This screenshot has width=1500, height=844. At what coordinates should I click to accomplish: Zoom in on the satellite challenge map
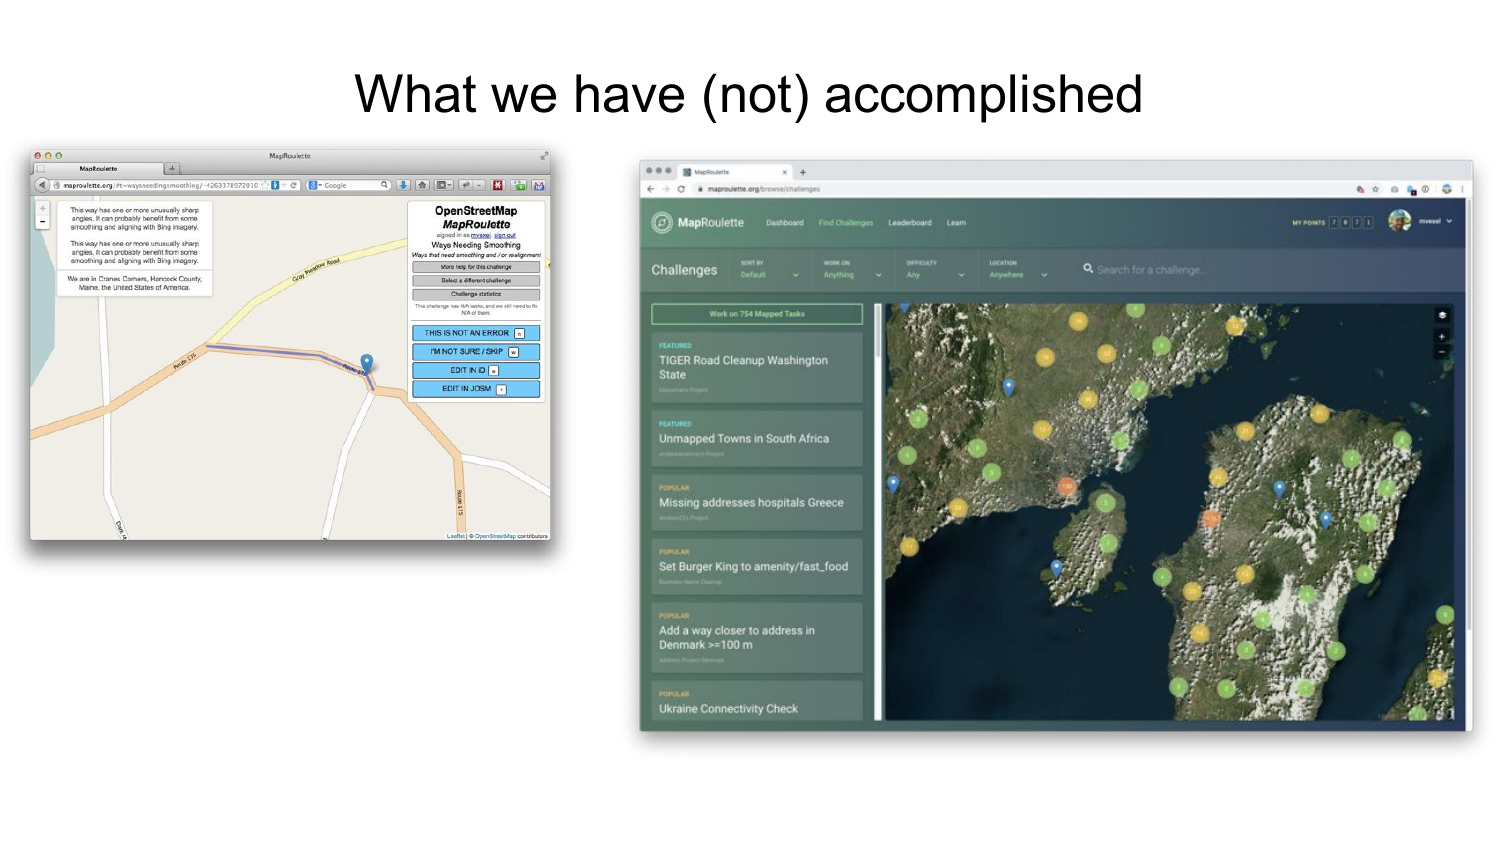click(x=1442, y=337)
